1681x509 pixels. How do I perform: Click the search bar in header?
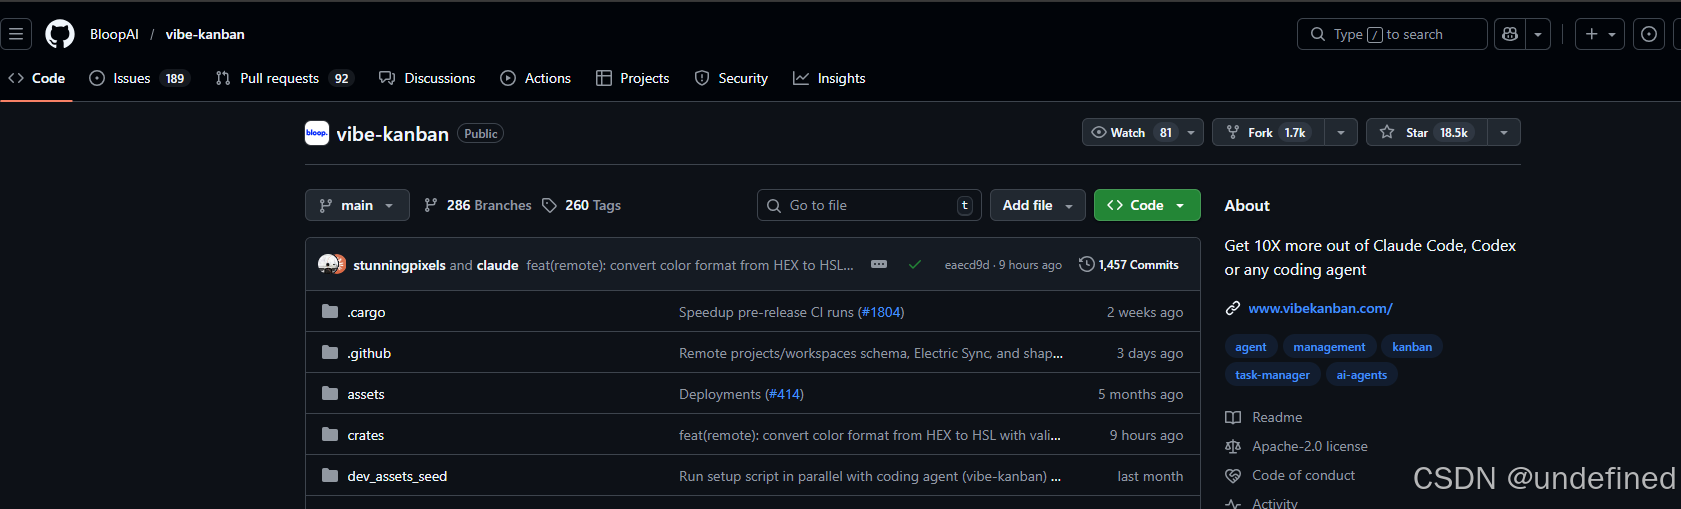[x=1392, y=34]
